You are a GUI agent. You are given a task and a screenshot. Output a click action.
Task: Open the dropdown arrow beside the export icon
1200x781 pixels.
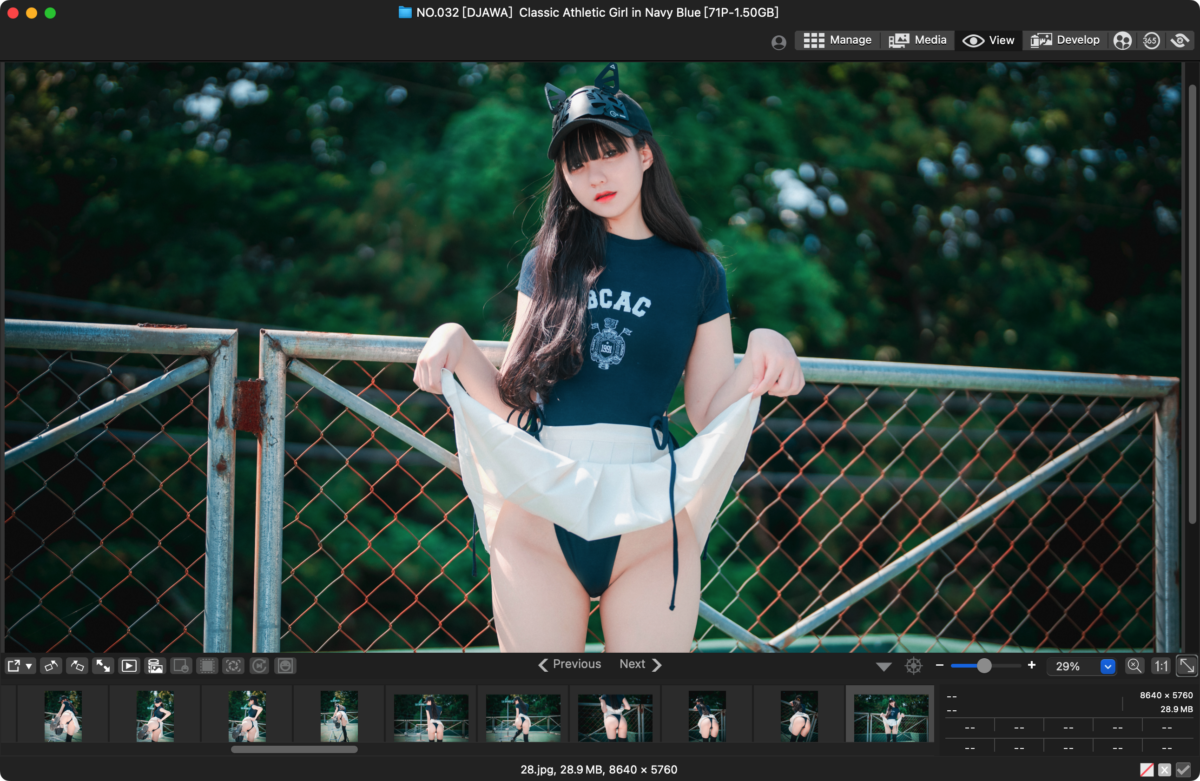tap(29, 666)
